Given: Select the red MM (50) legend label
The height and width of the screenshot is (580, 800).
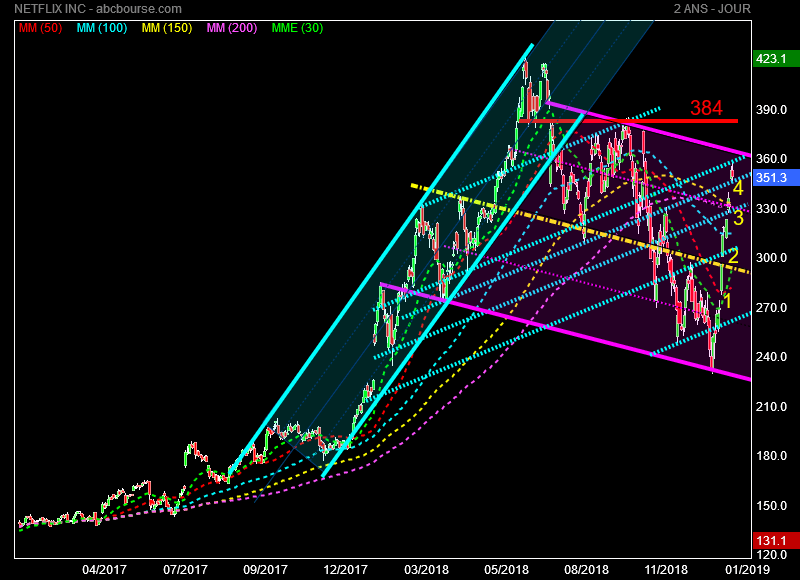Looking at the screenshot, I should (40, 28).
